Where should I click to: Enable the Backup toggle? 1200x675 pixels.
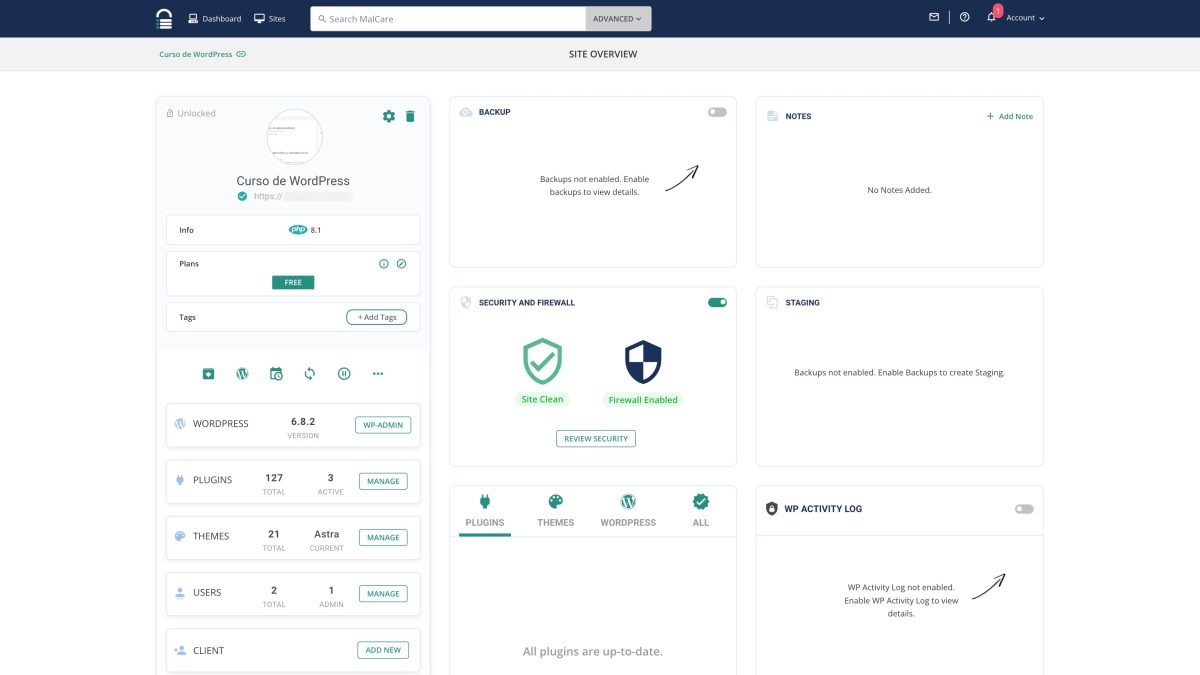pyautogui.click(x=717, y=111)
